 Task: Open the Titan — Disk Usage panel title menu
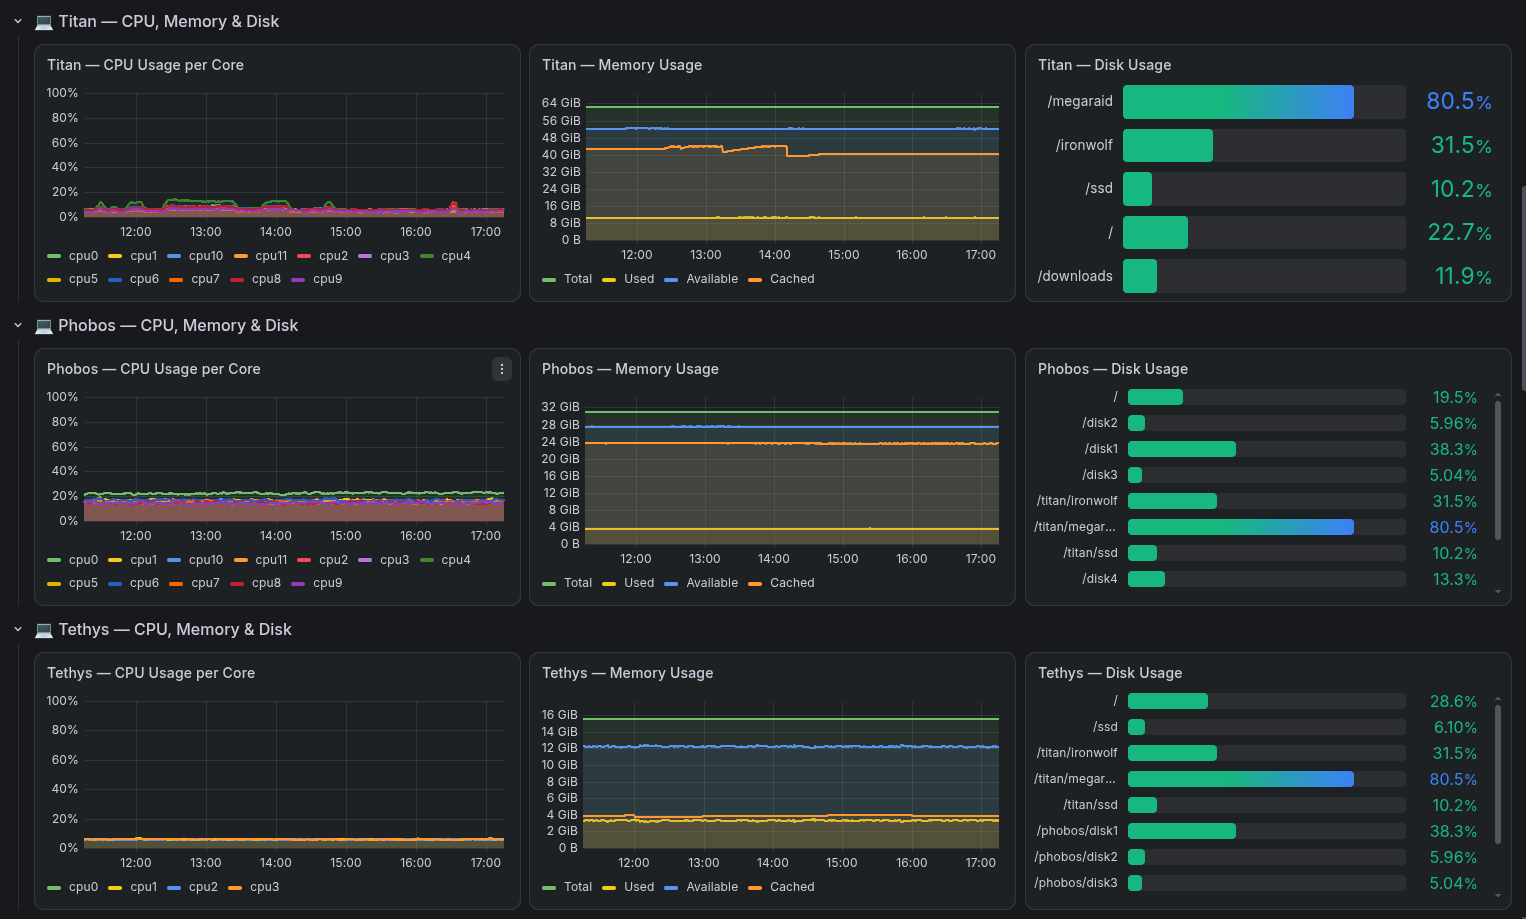point(1104,65)
